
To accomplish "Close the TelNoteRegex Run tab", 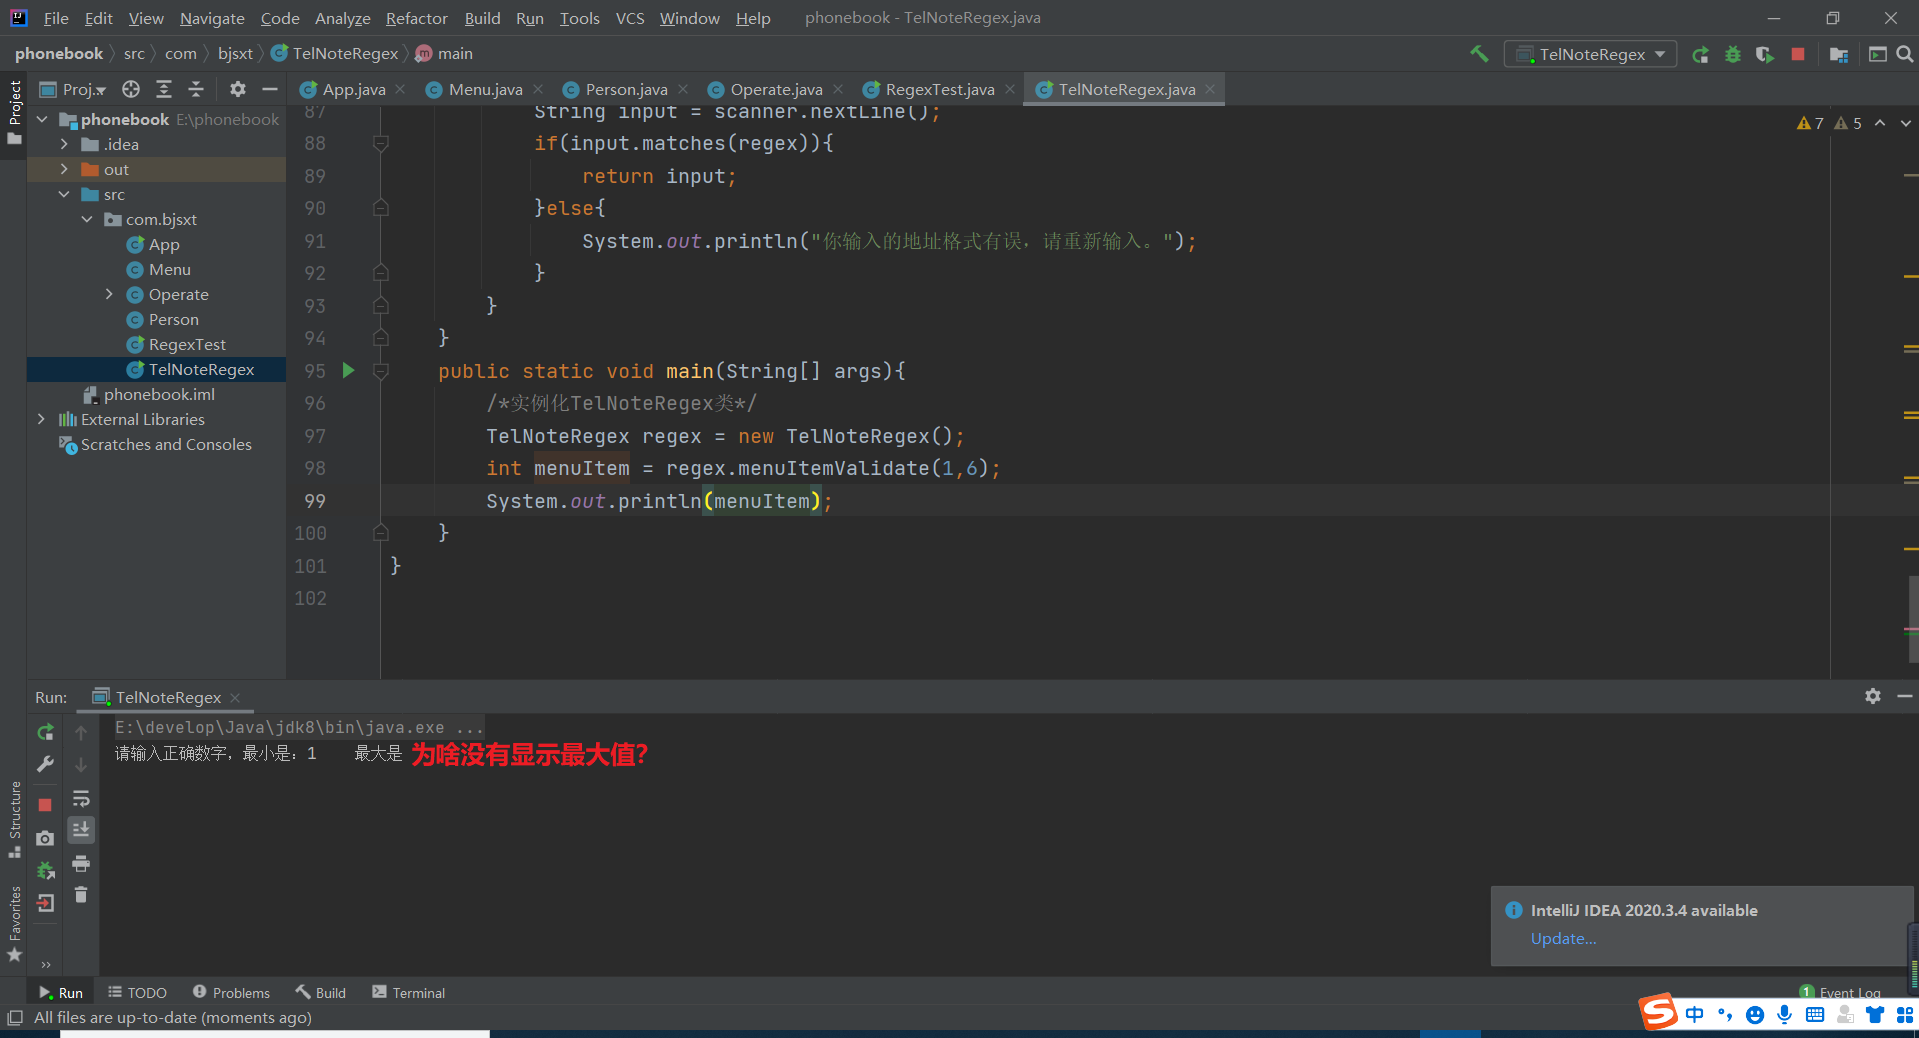I will (x=235, y=697).
